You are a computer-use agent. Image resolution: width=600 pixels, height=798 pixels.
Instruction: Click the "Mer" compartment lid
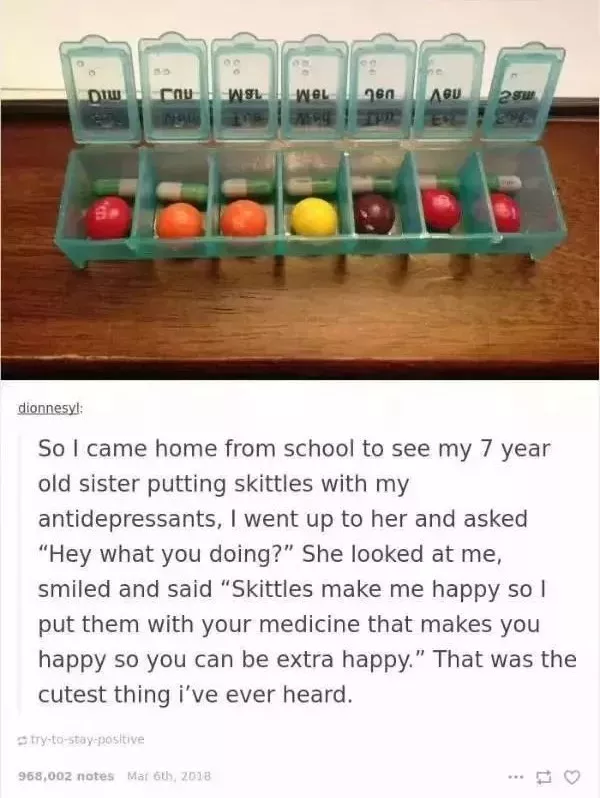click(x=315, y=87)
